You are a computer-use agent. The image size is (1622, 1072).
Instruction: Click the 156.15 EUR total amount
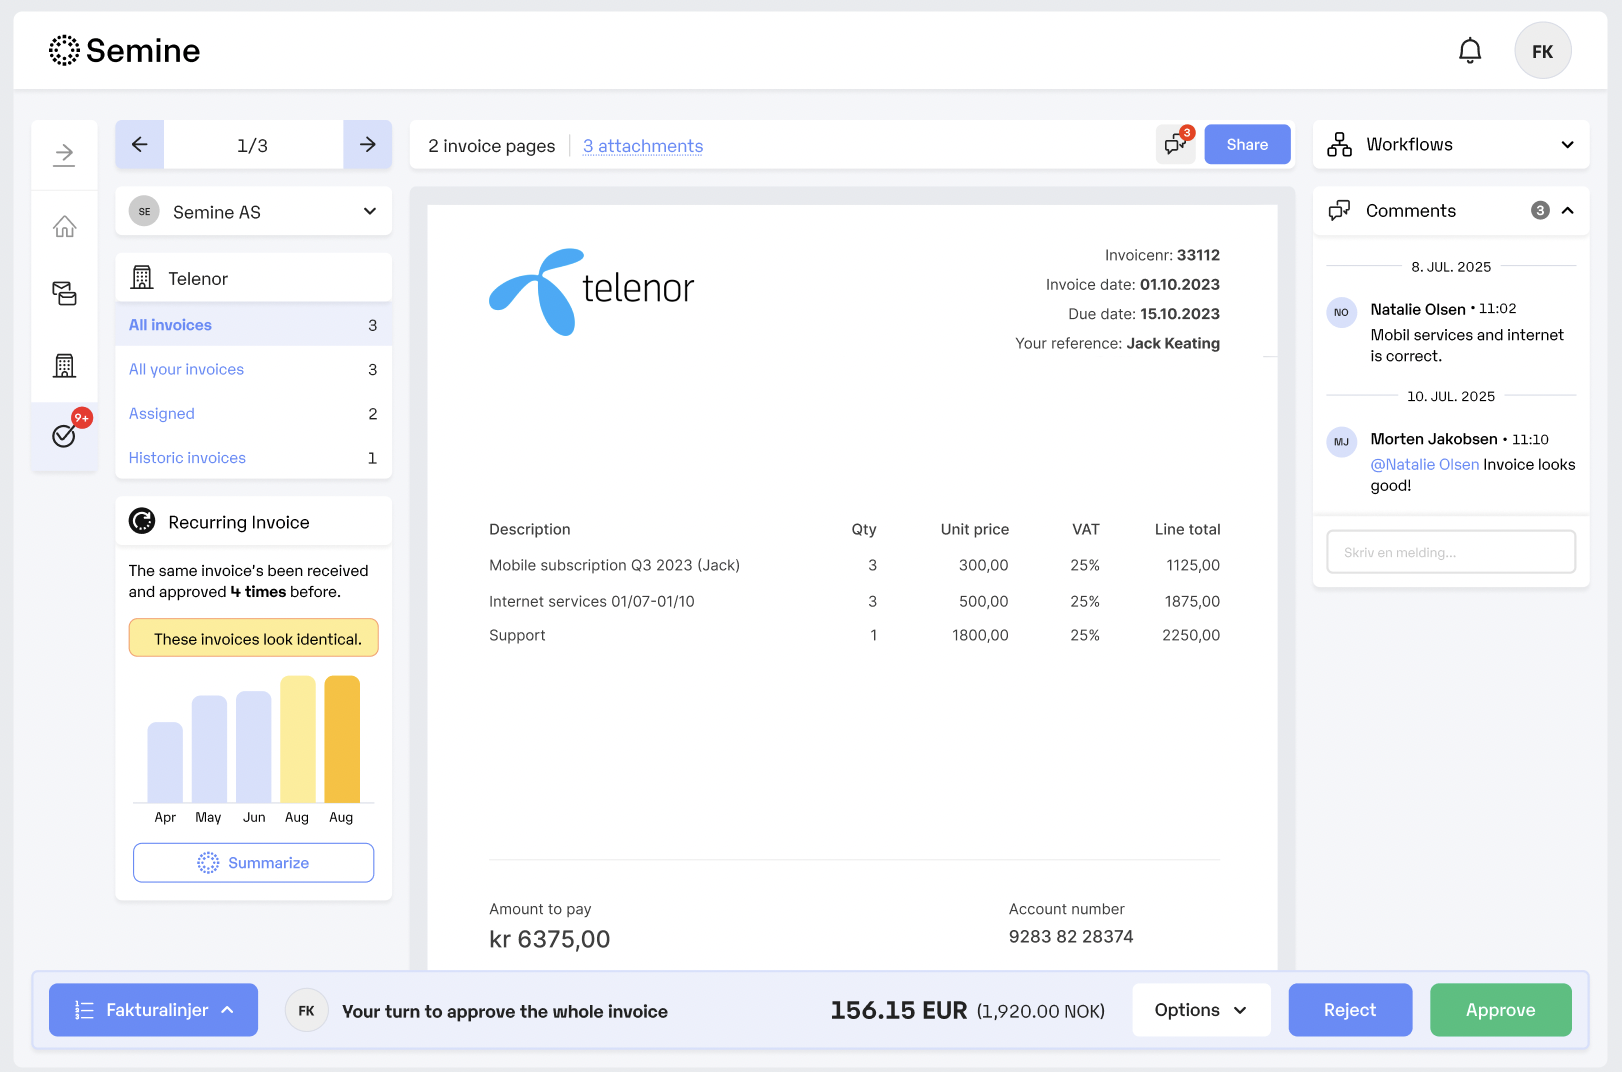898,1011
